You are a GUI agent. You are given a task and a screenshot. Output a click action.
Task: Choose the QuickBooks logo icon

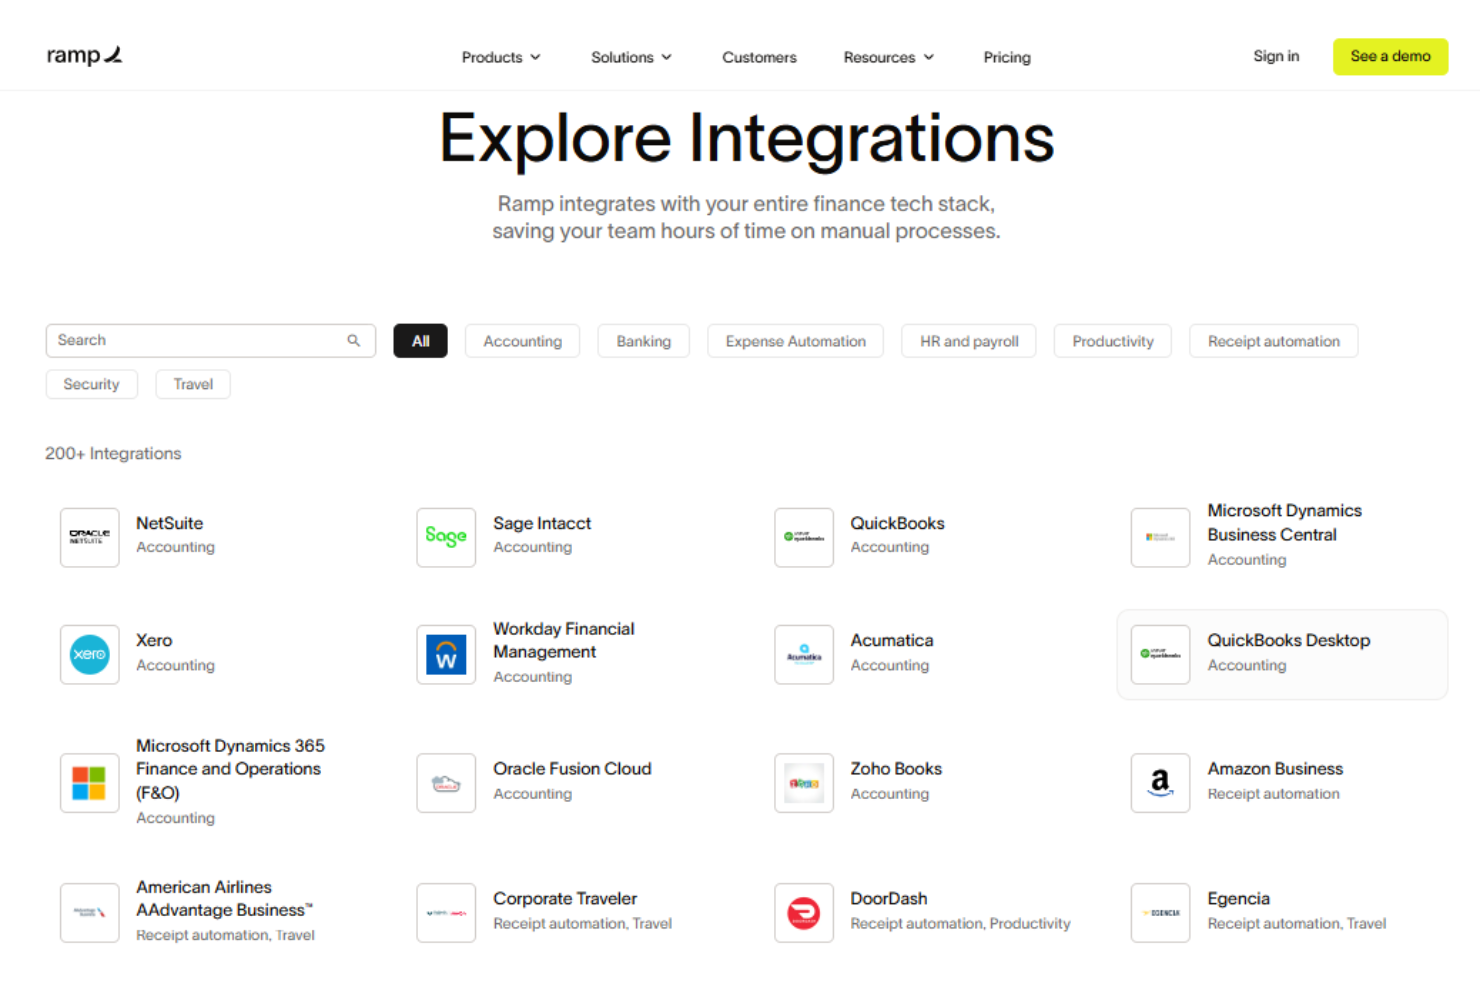[804, 538]
